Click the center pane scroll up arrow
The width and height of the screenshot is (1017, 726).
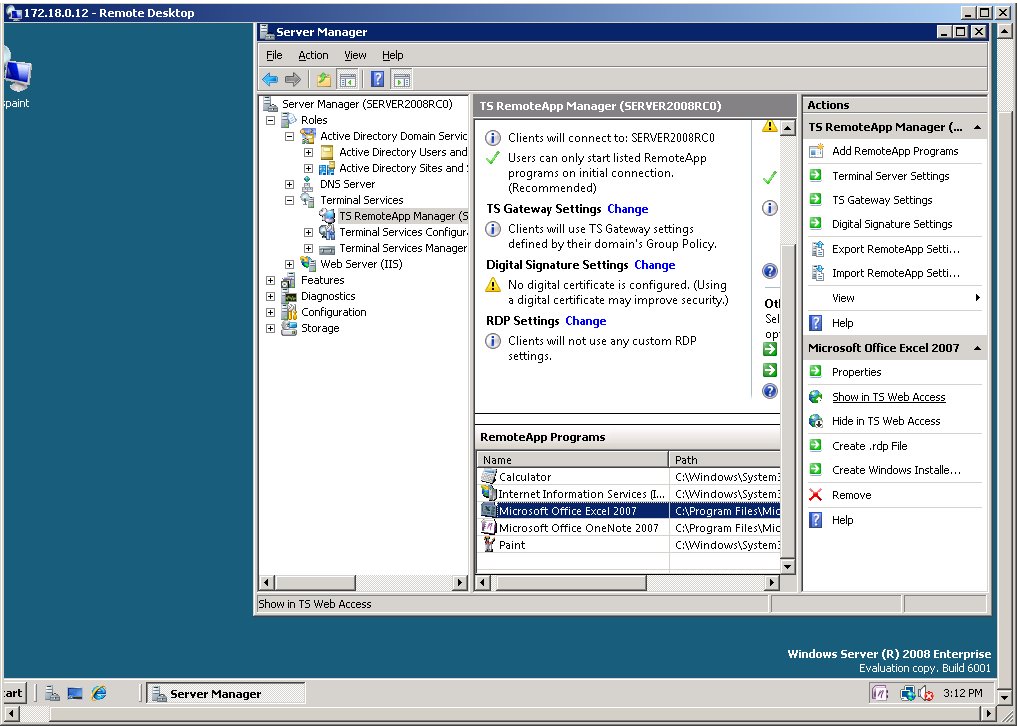point(787,127)
